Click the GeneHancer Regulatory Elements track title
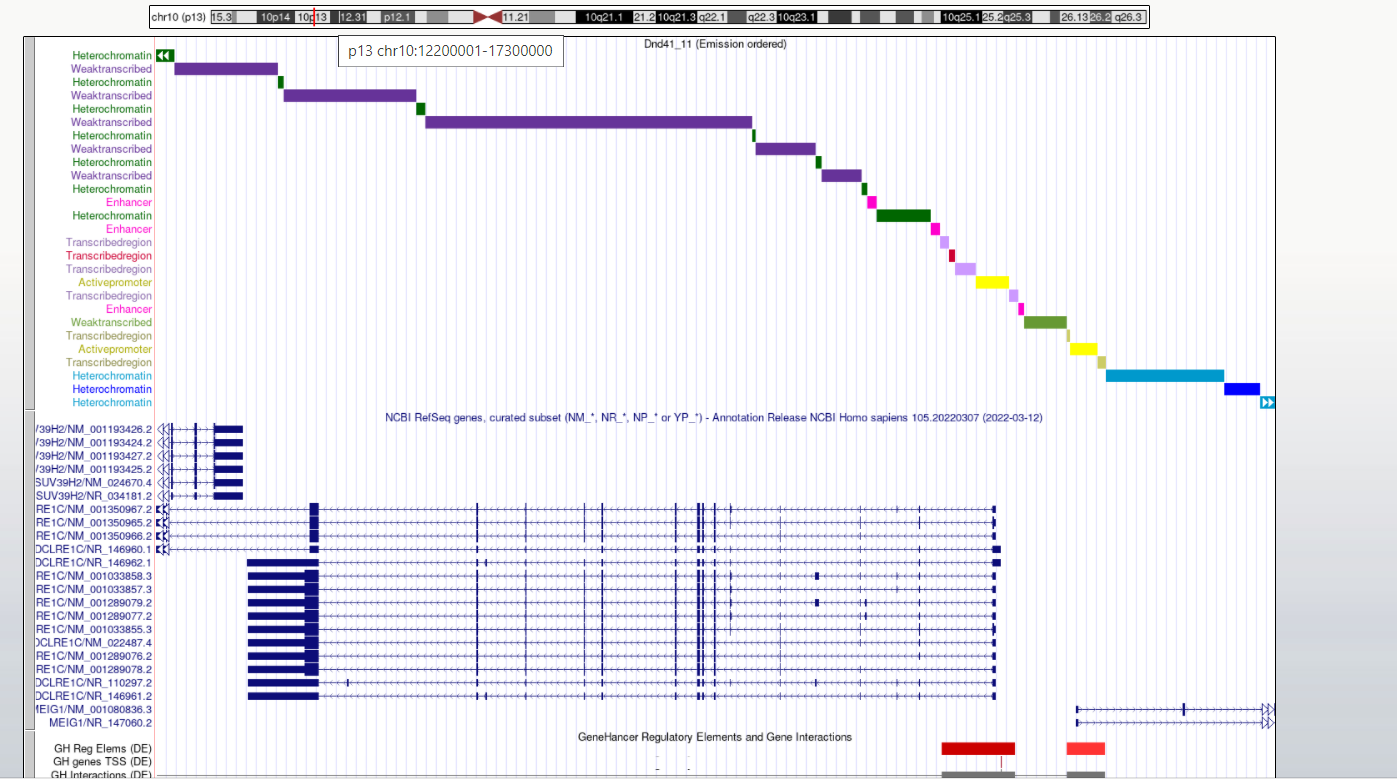Image resolution: width=1397 pixels, height=779 pixels. coord(715,737)
